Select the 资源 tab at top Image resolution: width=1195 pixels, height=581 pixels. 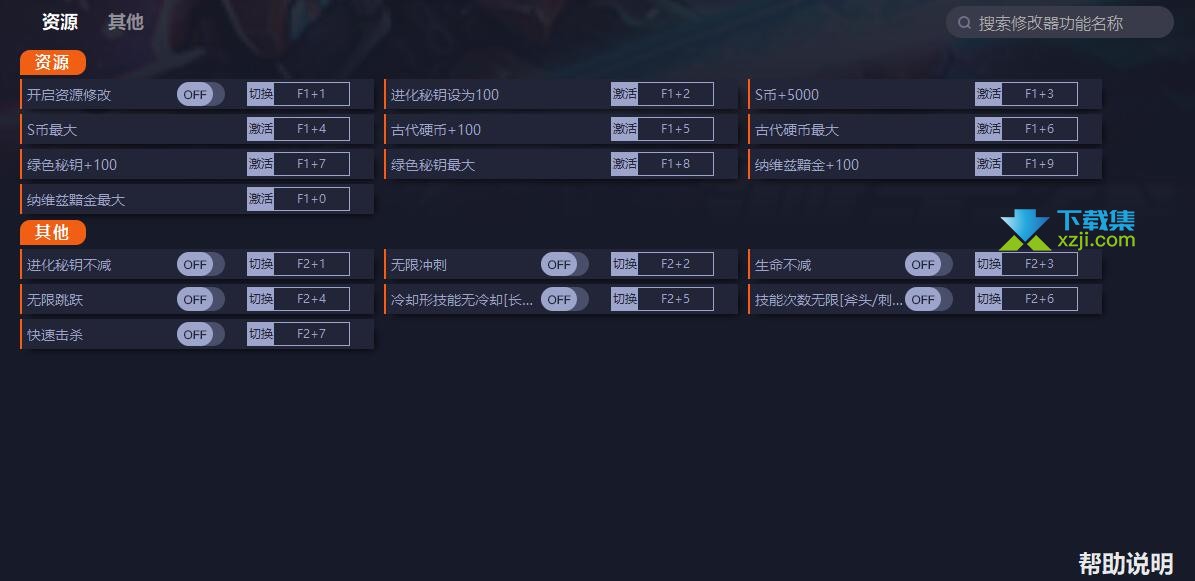coord(59,22)
